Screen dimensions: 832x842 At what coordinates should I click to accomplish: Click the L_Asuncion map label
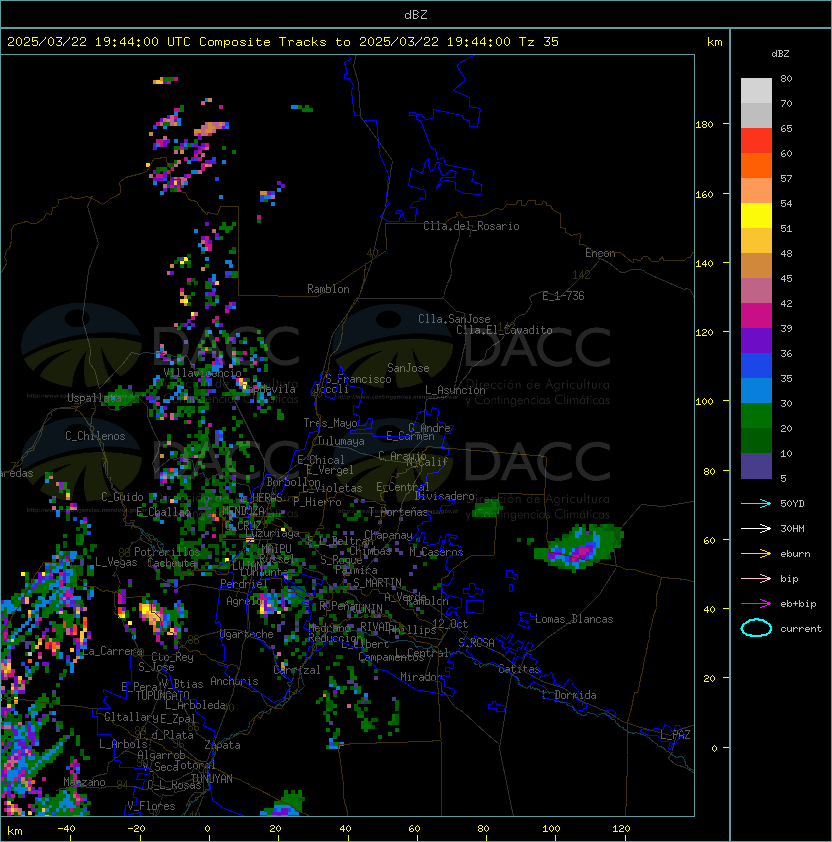click(x=455, y=390)
